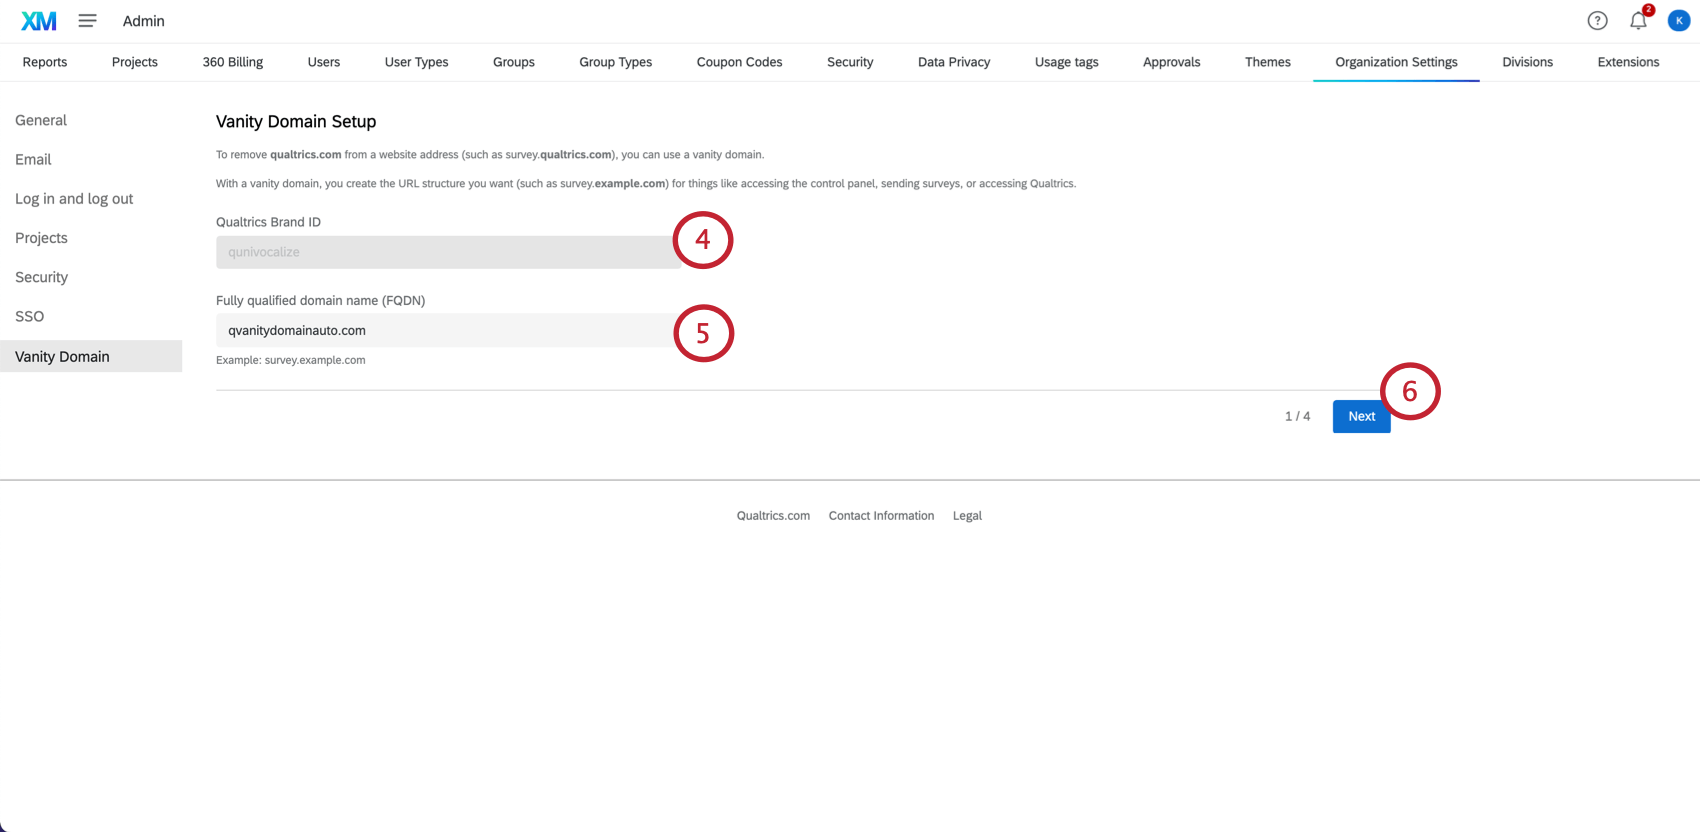Select the Organization Settings tab
This screenshot has width=1700, height=832.
[1397, 62]
